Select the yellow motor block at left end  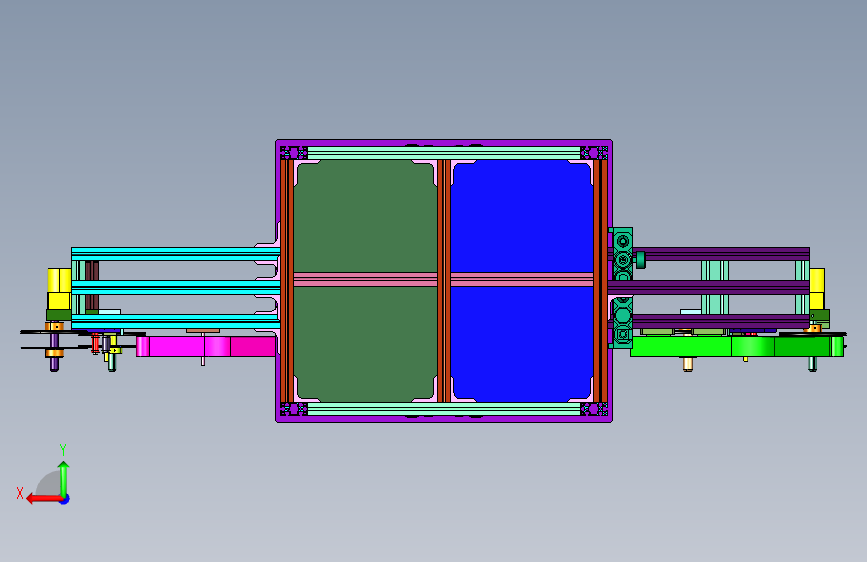(x=59, y=289)
